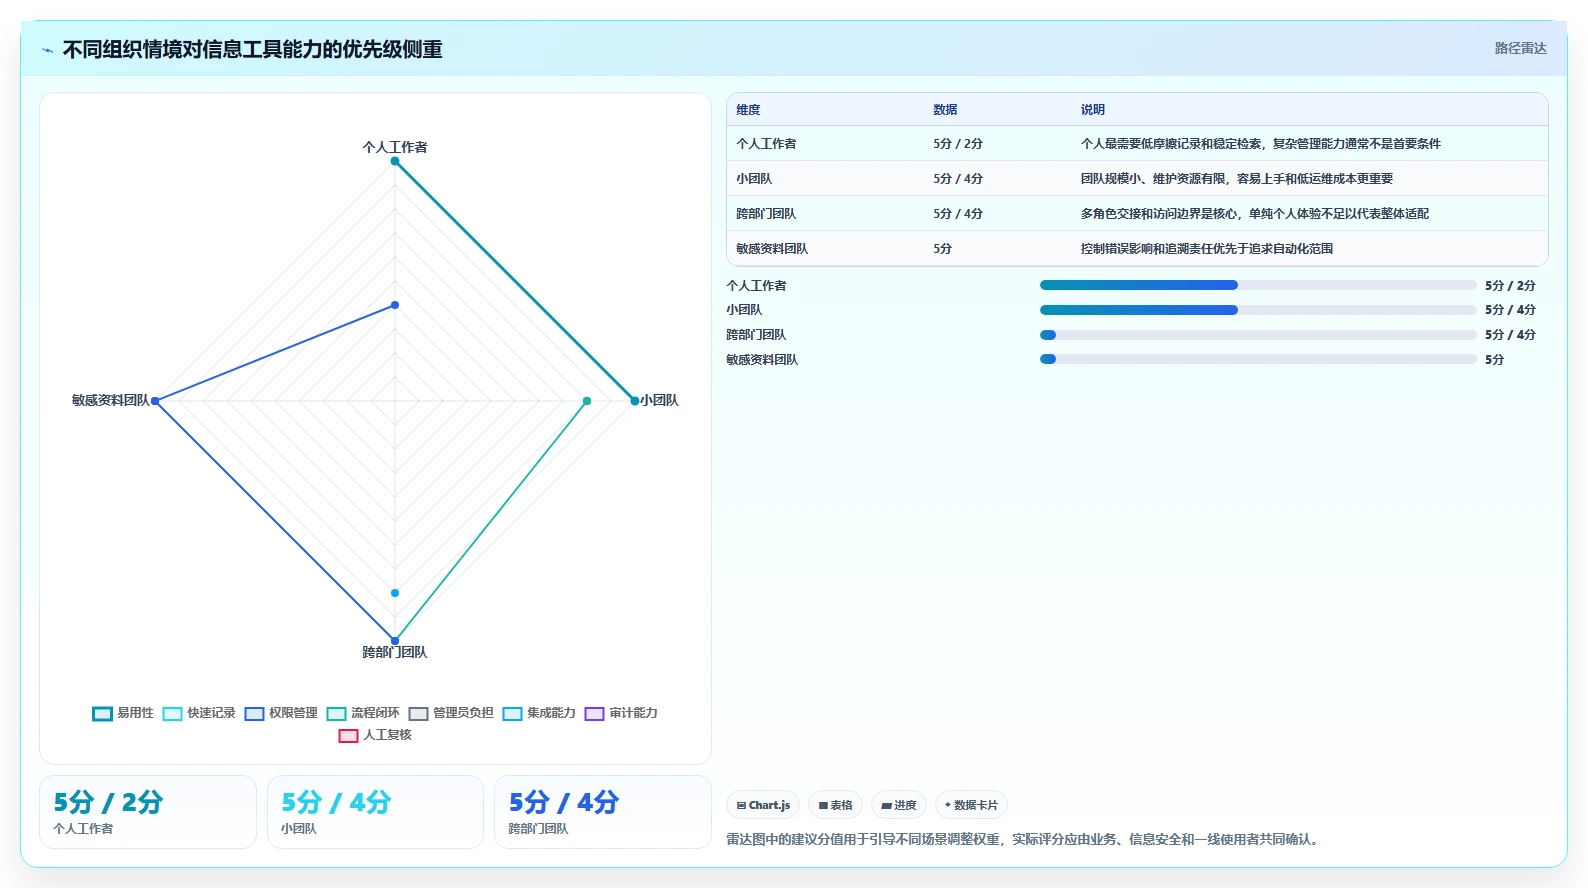Click the title 不同组织情境对信息工具能力的优先级侧重

pyautogui.click(x=253, y=49)
